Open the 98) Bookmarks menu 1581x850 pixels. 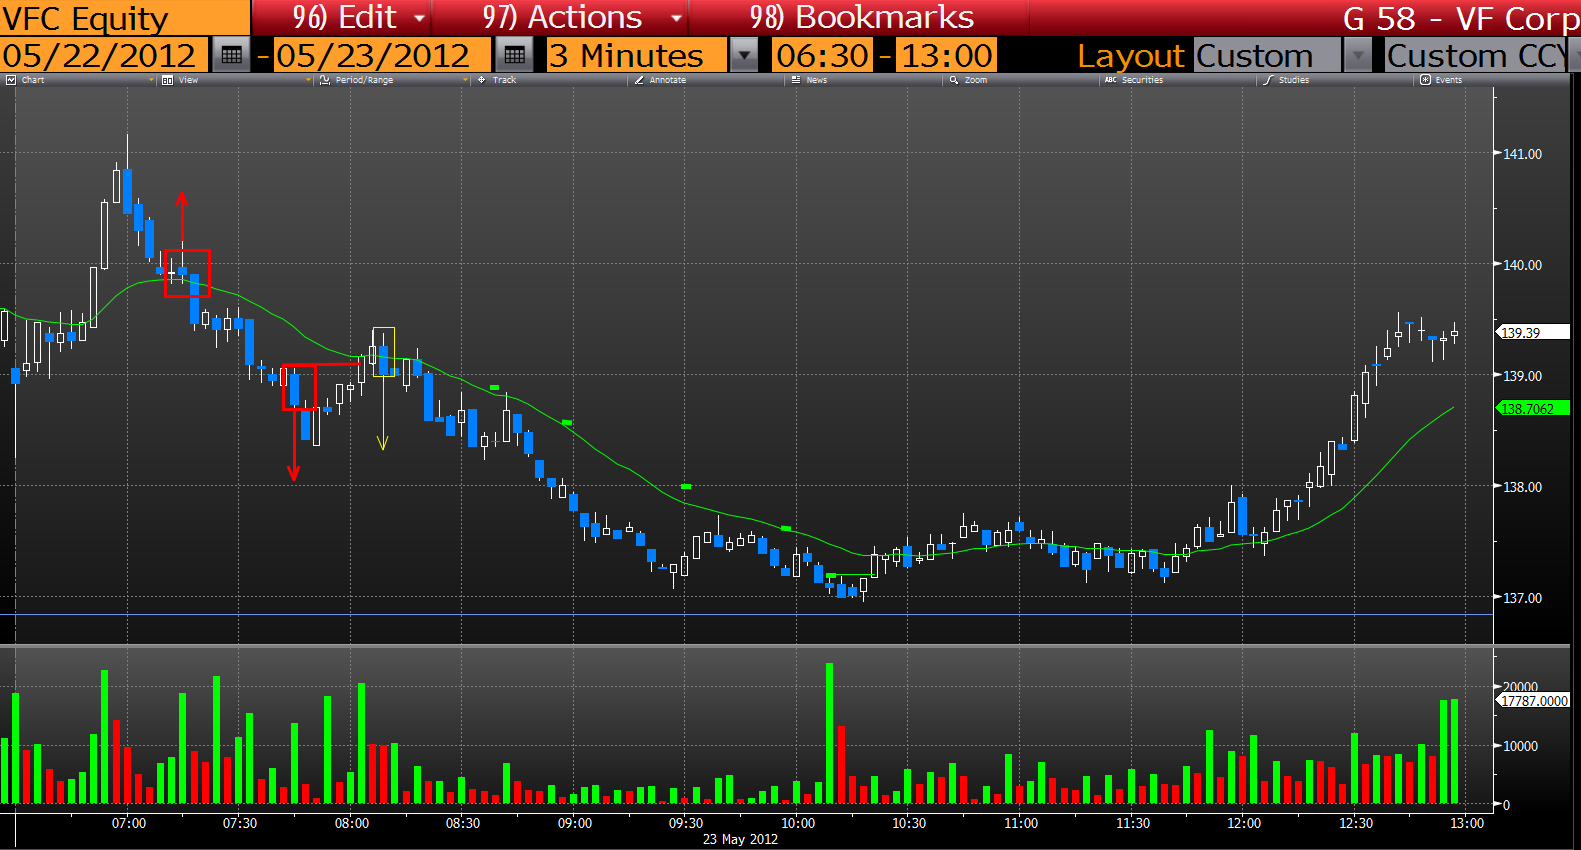(x=861, y=17)
